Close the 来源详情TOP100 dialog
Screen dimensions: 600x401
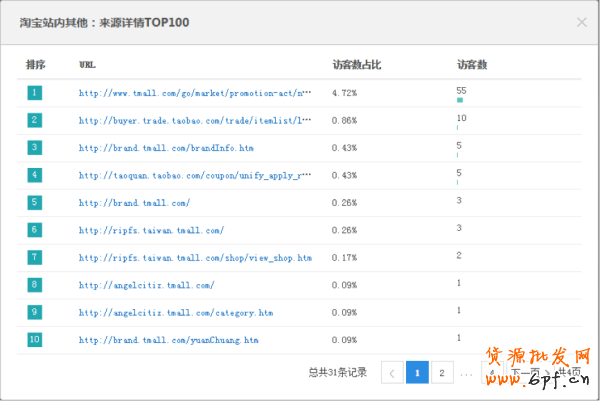click(x=581, y=21)
